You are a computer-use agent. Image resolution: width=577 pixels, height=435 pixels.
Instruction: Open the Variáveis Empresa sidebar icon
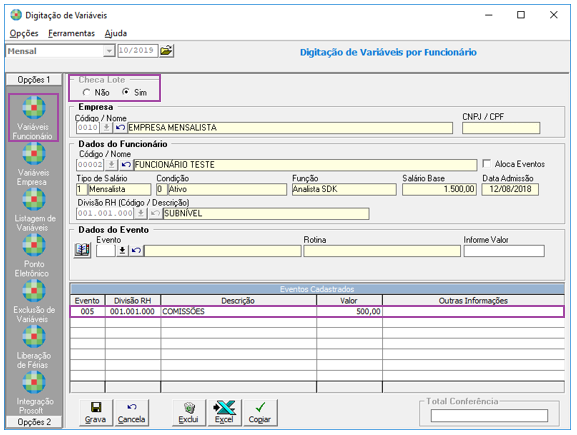click(x=33, y=164)
